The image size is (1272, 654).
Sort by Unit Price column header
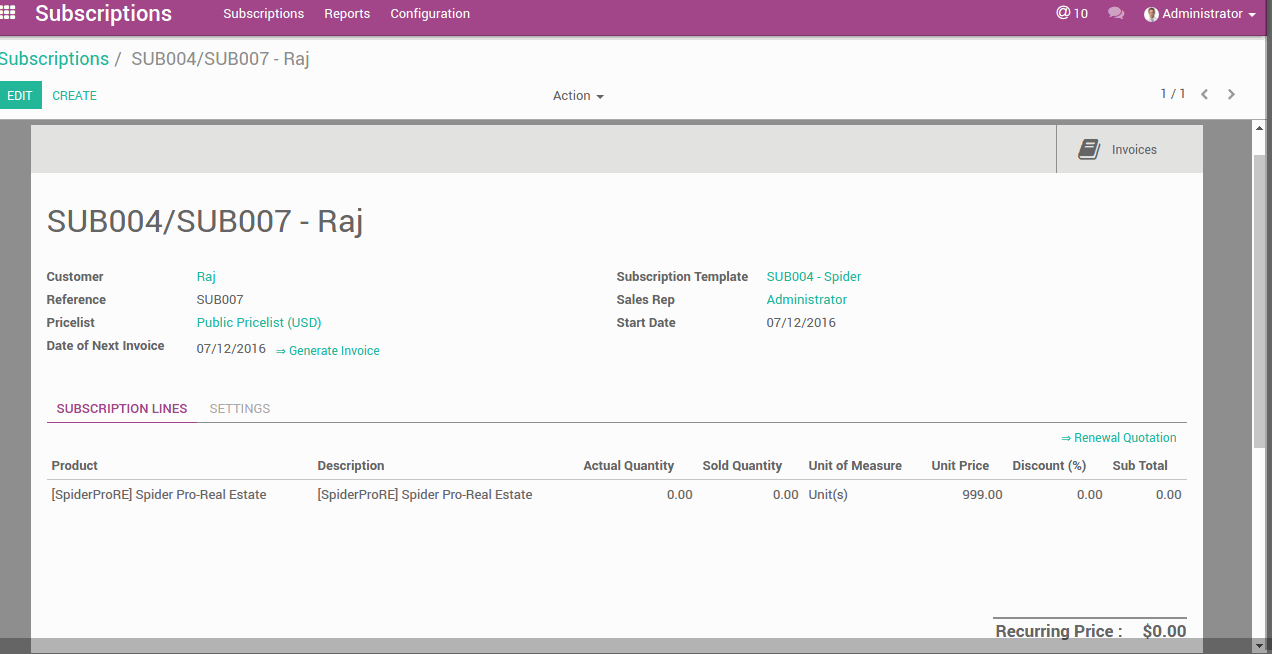coord(960,466)
